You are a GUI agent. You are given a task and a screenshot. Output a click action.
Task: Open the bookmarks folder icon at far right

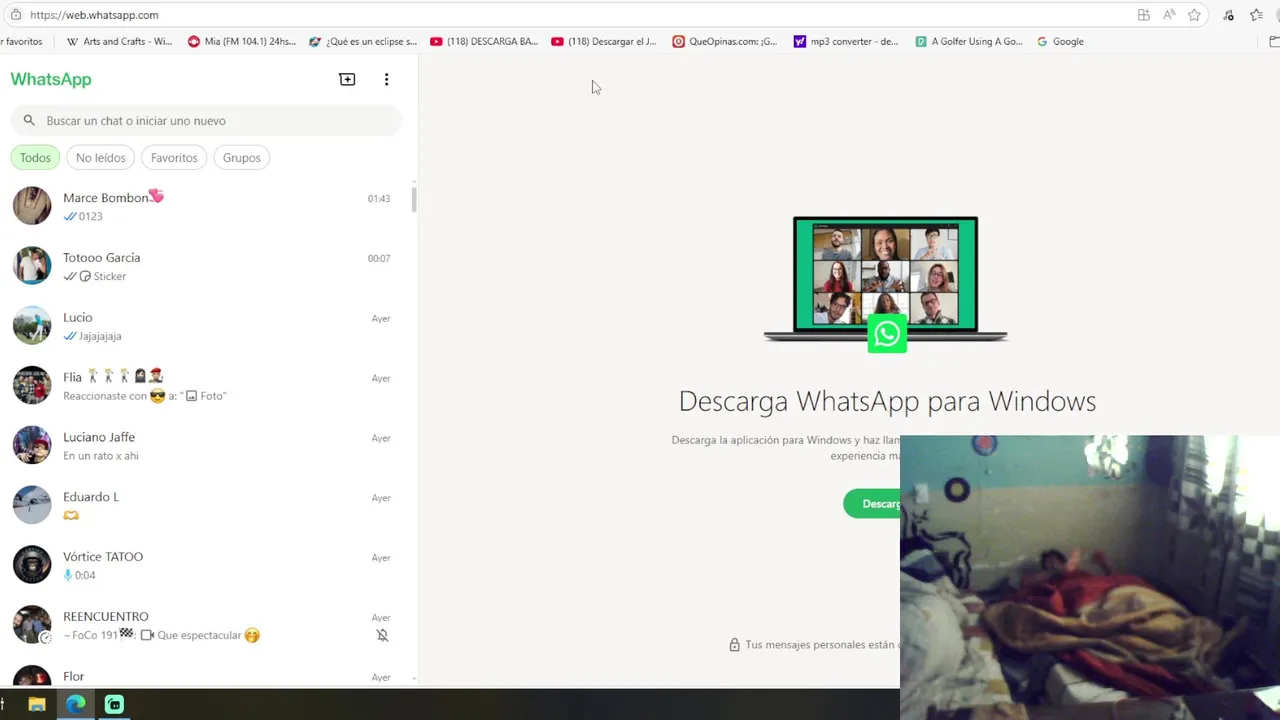1274,42
